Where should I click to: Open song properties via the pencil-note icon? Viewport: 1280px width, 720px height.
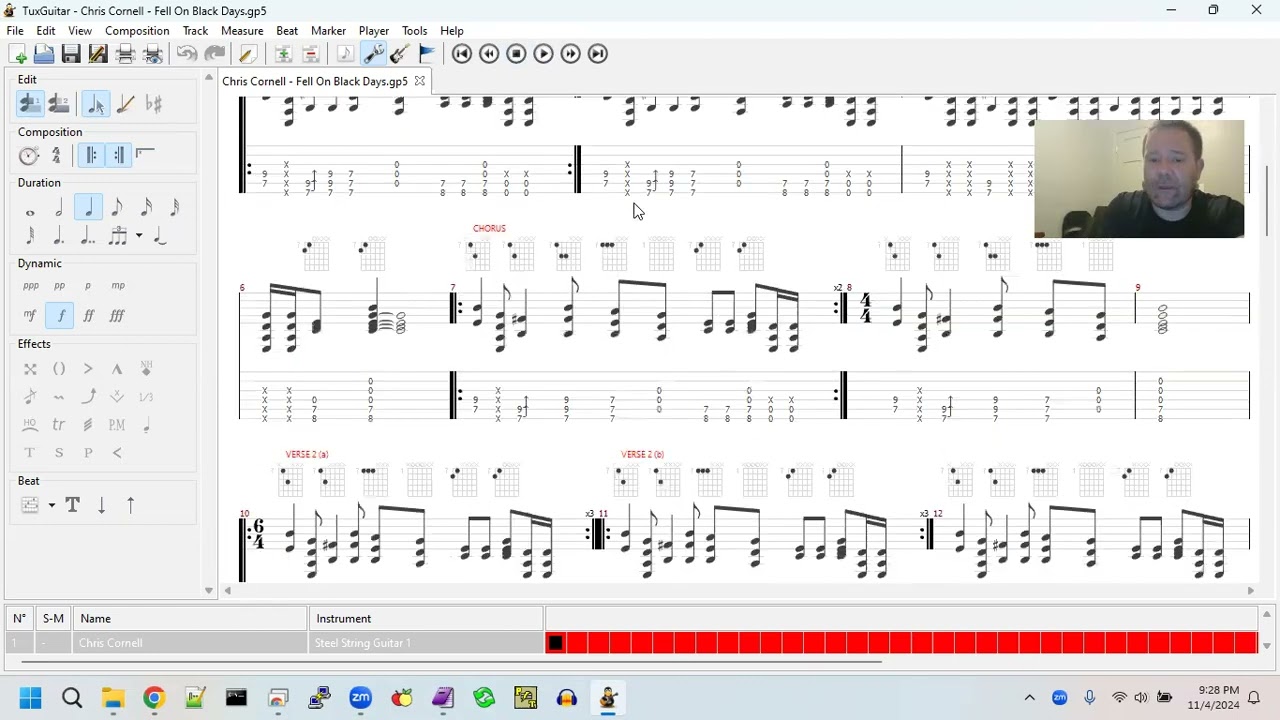click(248, 54)
